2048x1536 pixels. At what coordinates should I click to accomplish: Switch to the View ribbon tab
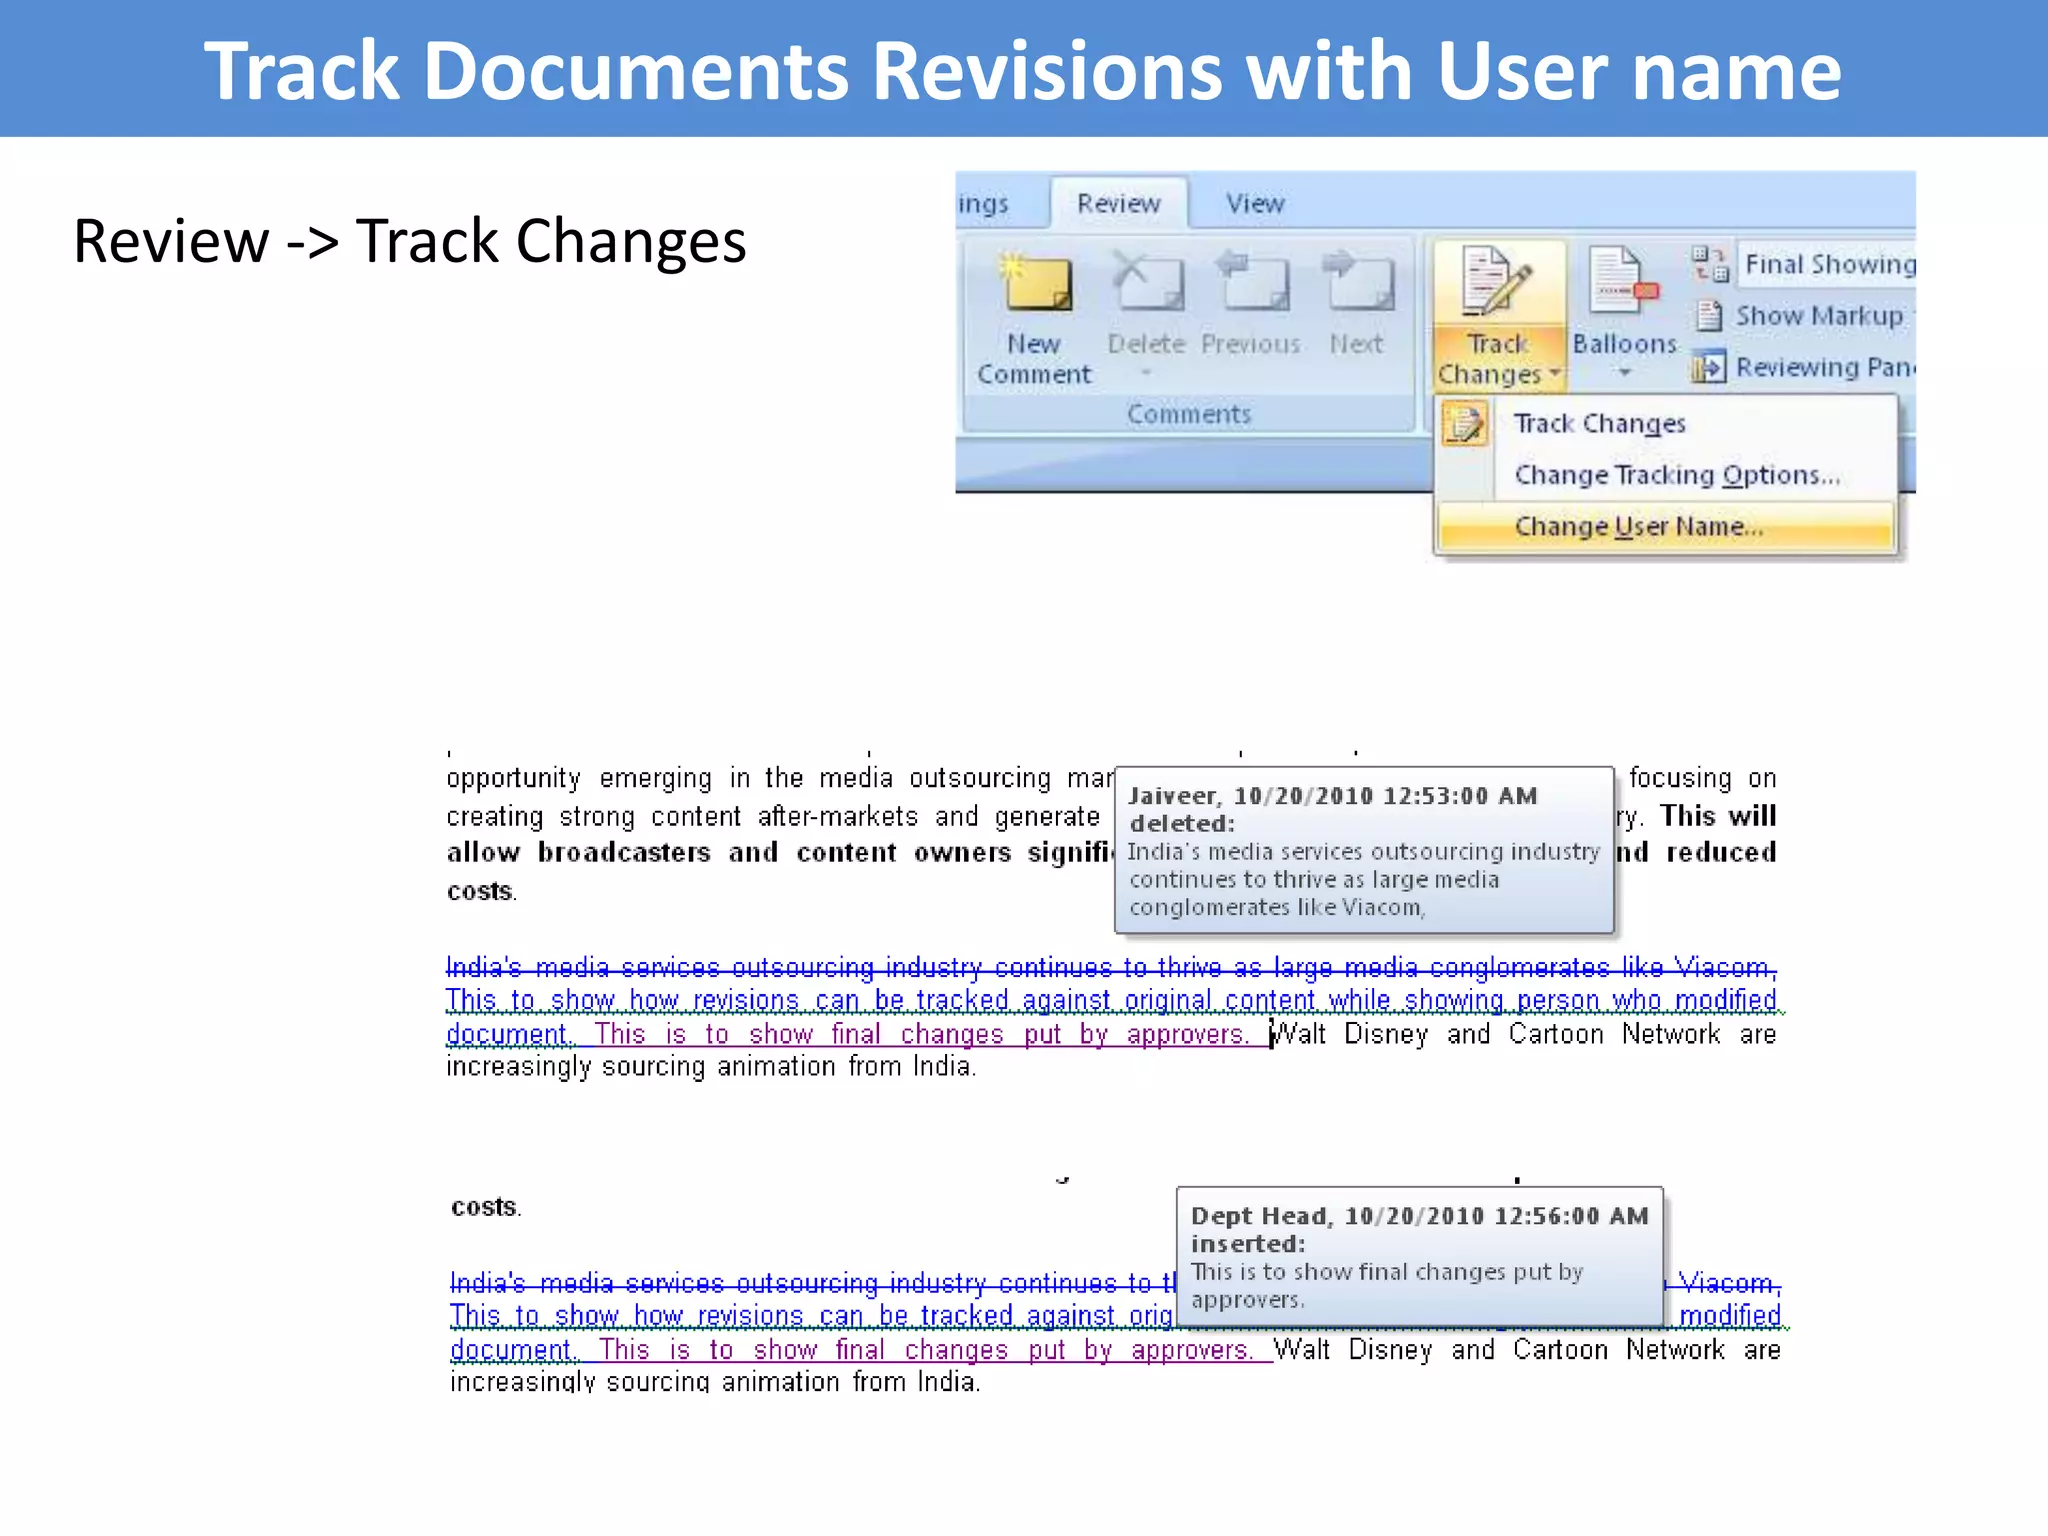1254,204
